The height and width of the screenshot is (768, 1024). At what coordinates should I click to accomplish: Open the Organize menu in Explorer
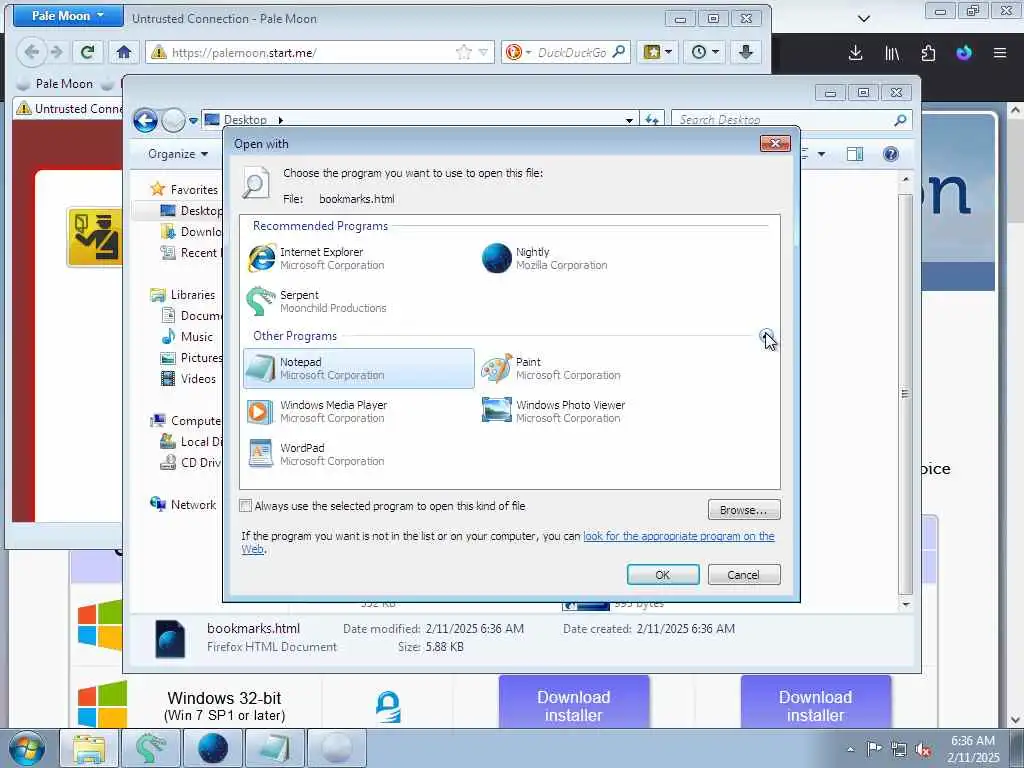pyautogui.click(x=178, y=154)
